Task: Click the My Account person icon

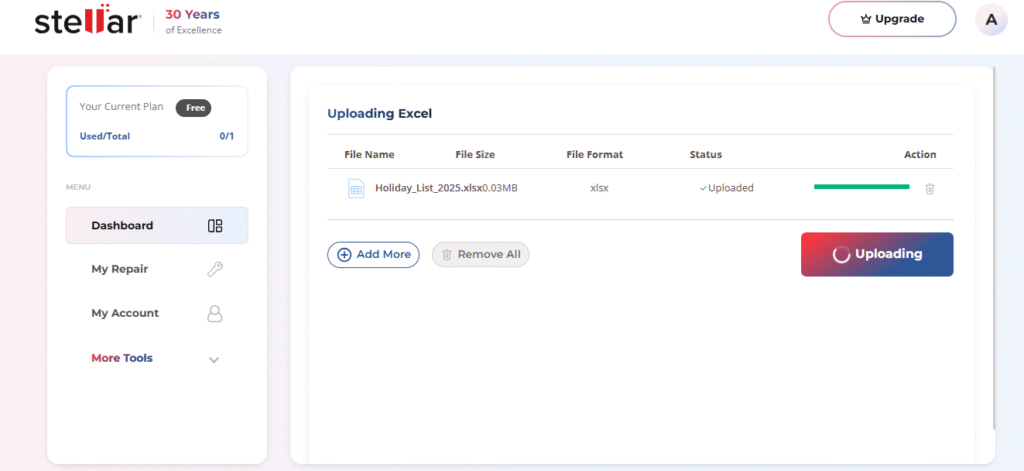Action: click(x=215, y=314)
